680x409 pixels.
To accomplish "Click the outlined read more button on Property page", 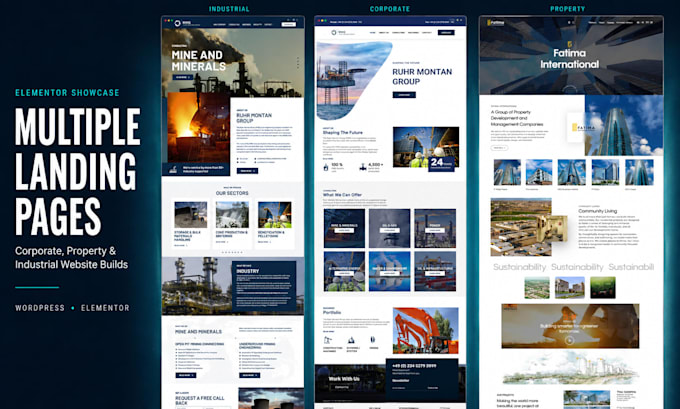I will 499,148.
